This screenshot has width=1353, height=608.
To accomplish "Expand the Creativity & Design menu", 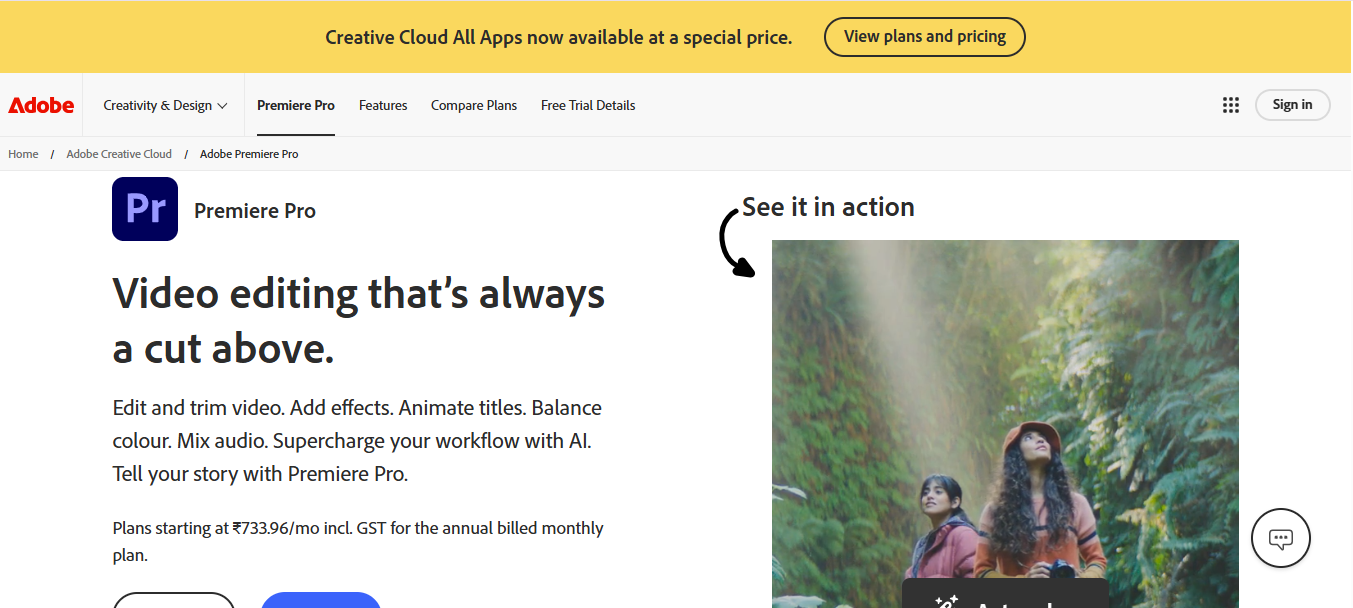I will 166,105.
